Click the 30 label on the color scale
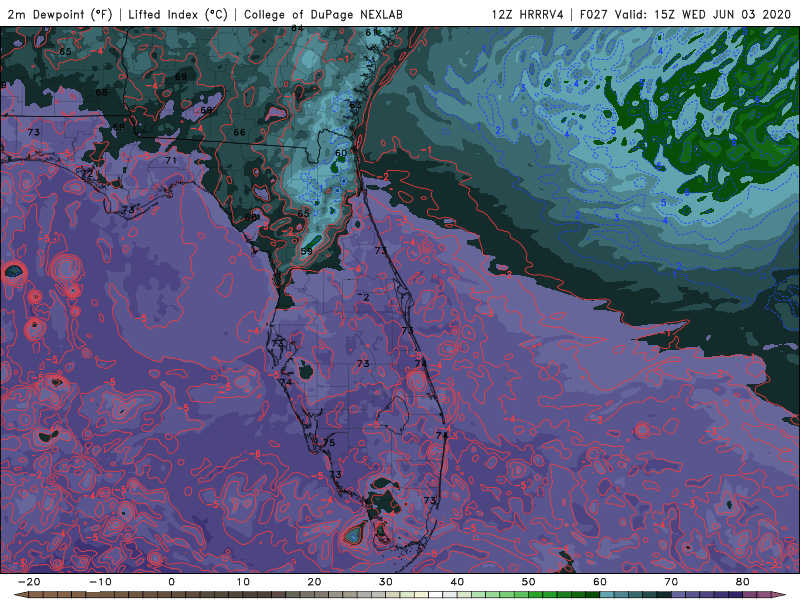Viewport: 800px width, 600px height. point(386,582)
